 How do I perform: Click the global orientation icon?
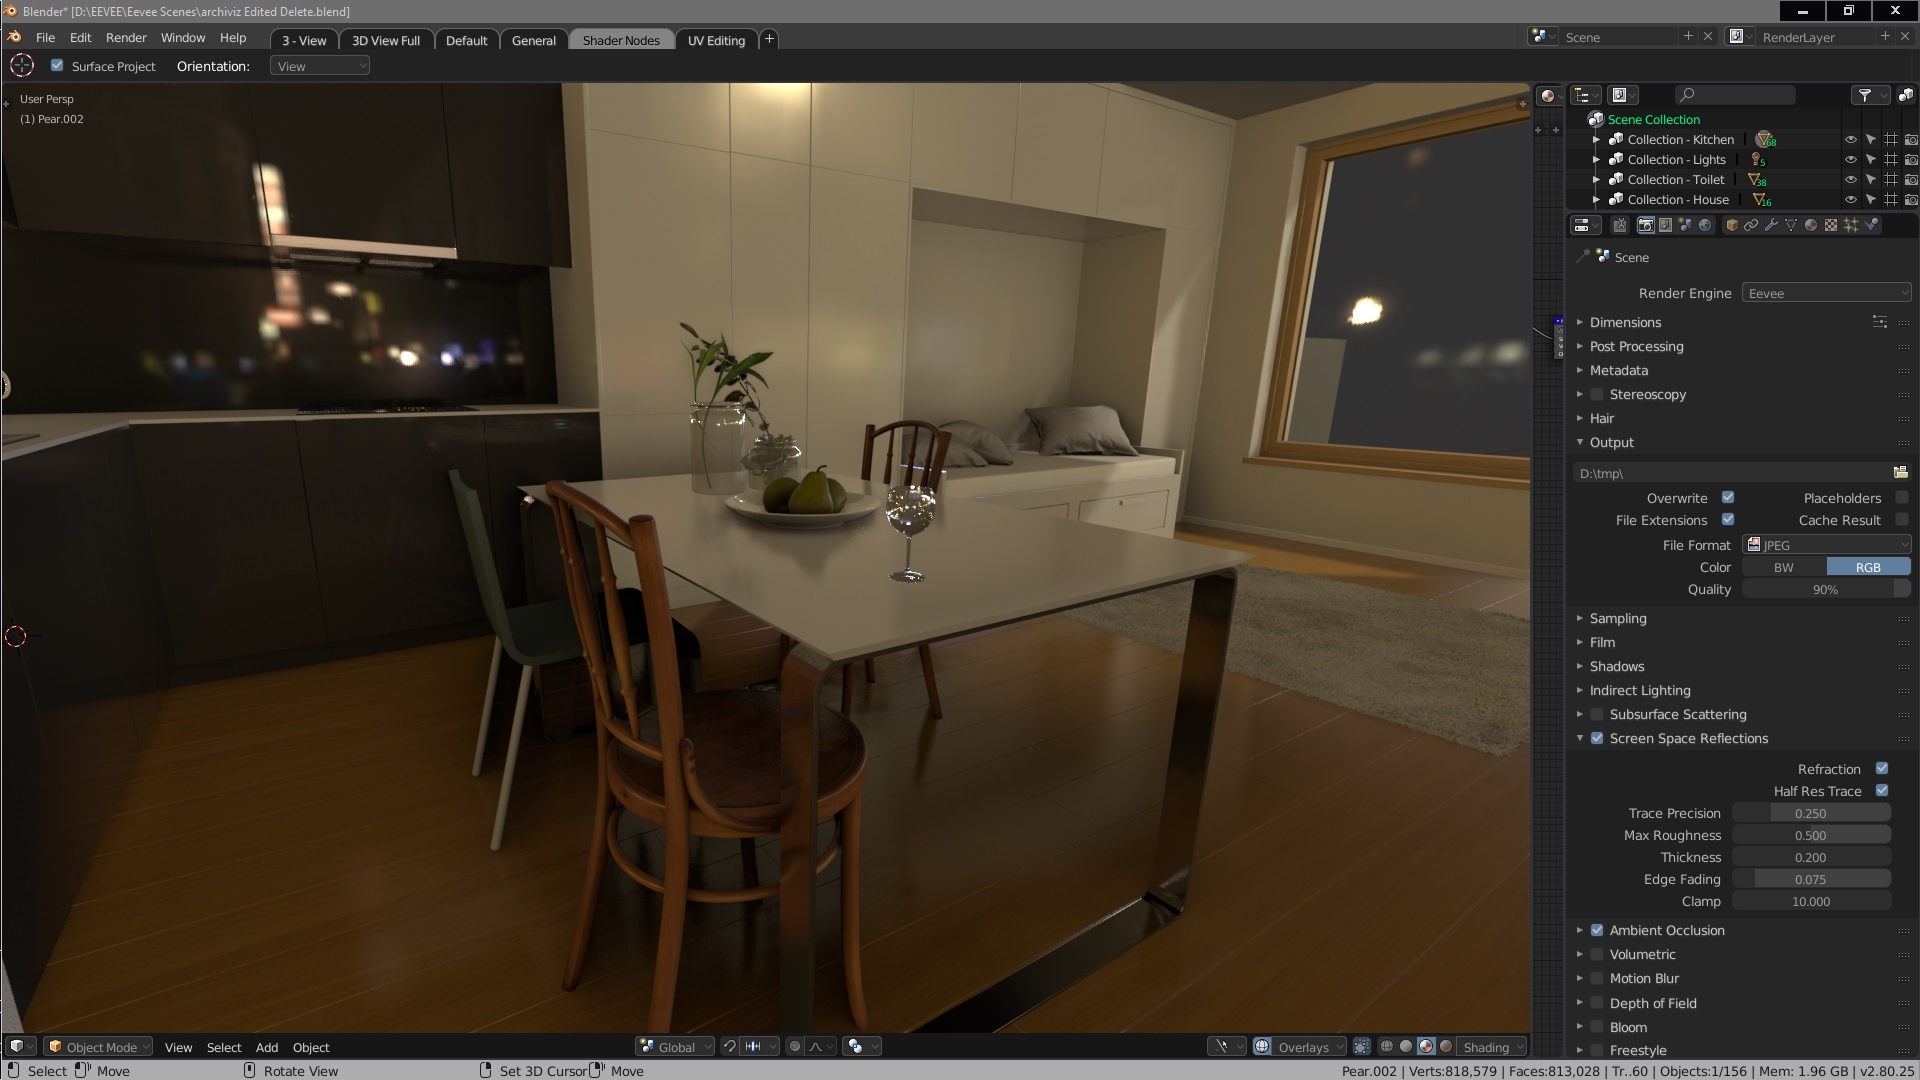click(645, 1046)
